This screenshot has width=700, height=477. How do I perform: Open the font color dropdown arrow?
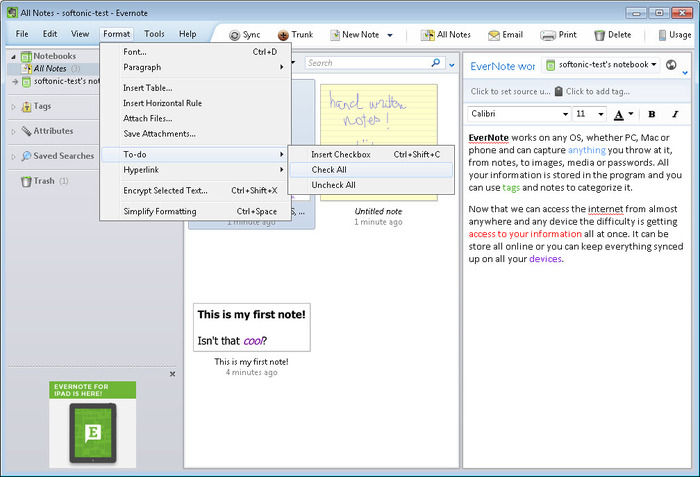[x=631, y=113]
